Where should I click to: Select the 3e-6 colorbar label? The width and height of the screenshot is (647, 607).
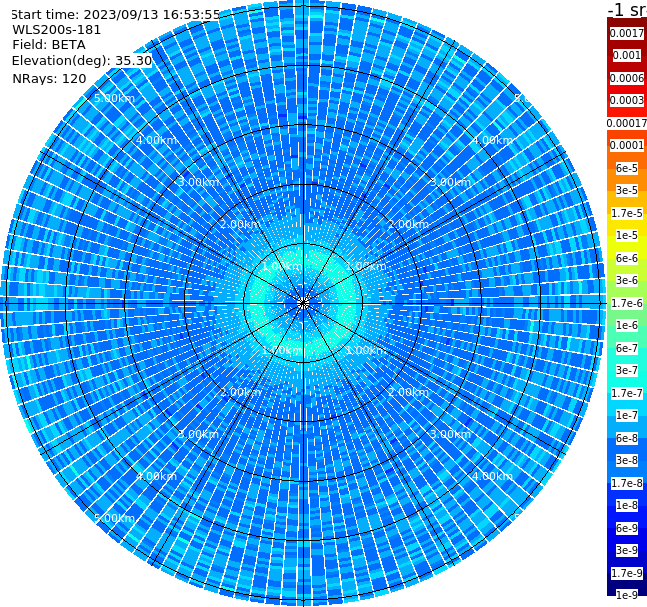(x=627, y=280)
